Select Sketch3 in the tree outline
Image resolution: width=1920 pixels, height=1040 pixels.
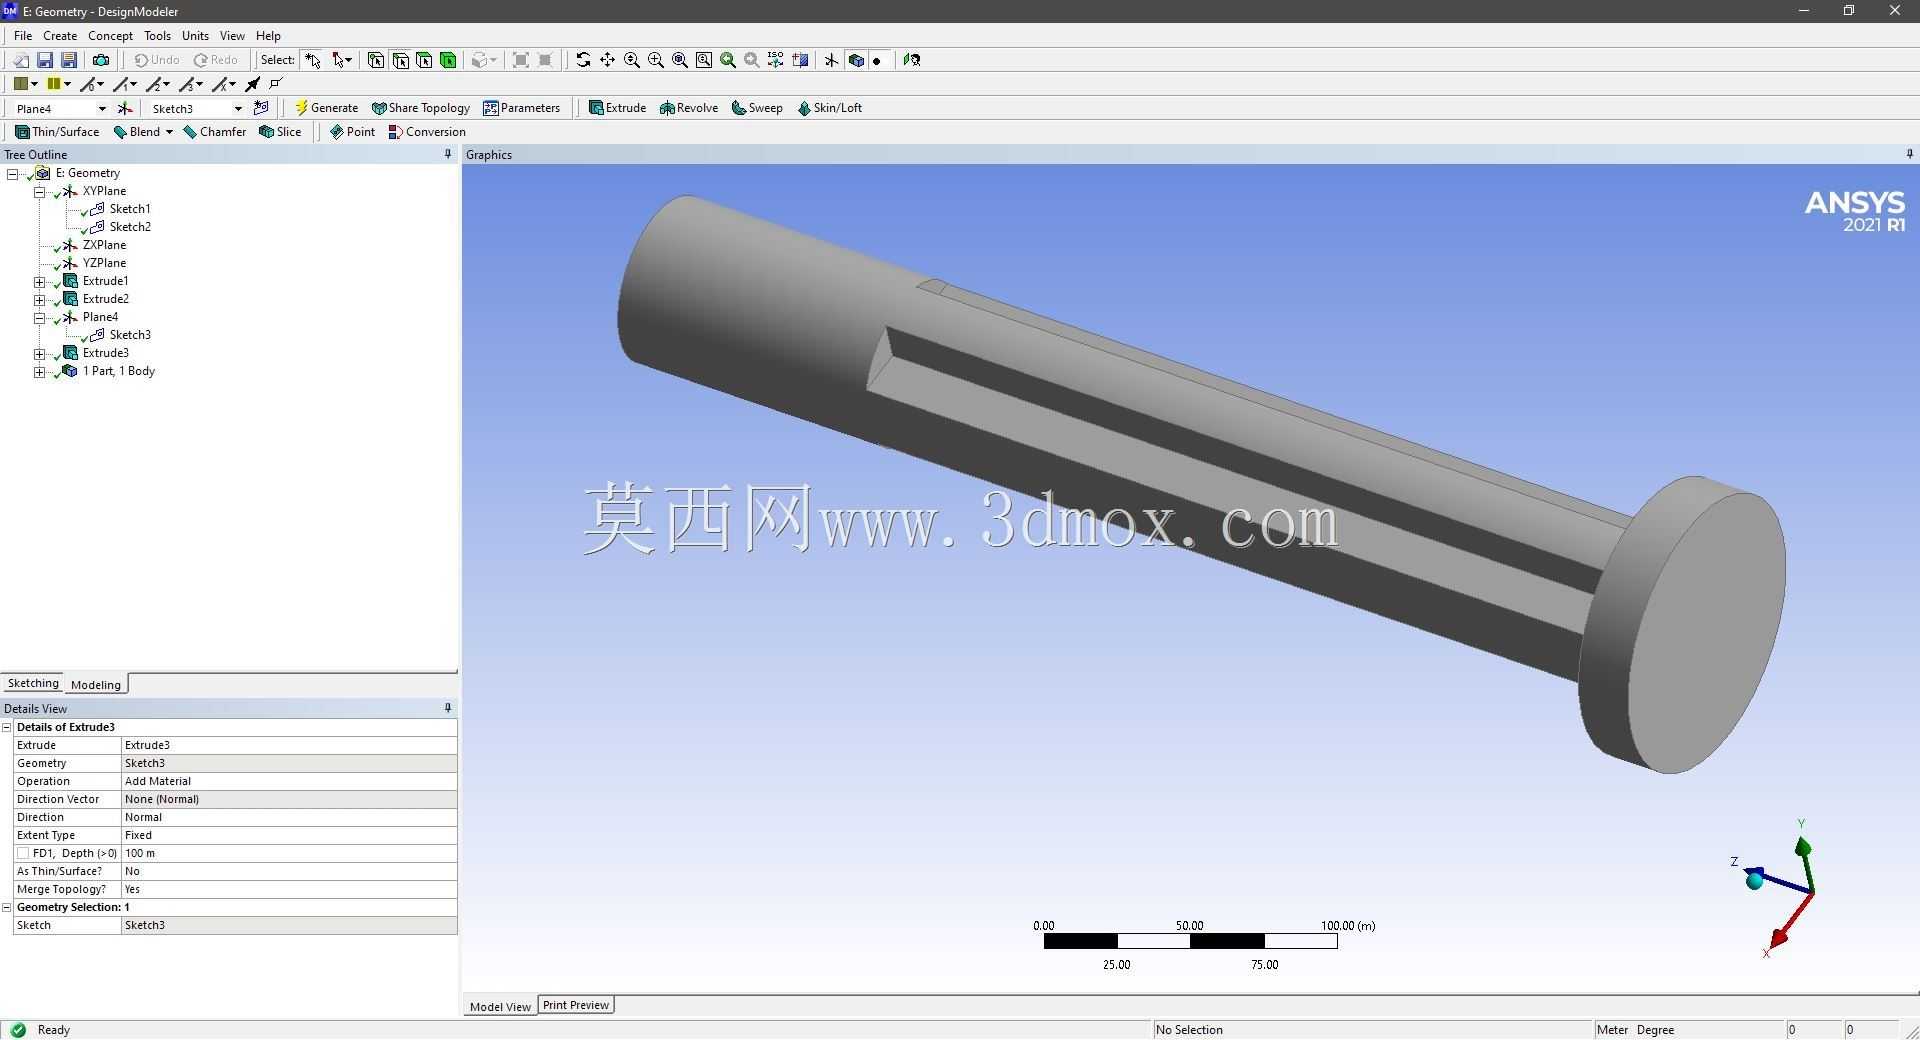click(x=130, y=335)
